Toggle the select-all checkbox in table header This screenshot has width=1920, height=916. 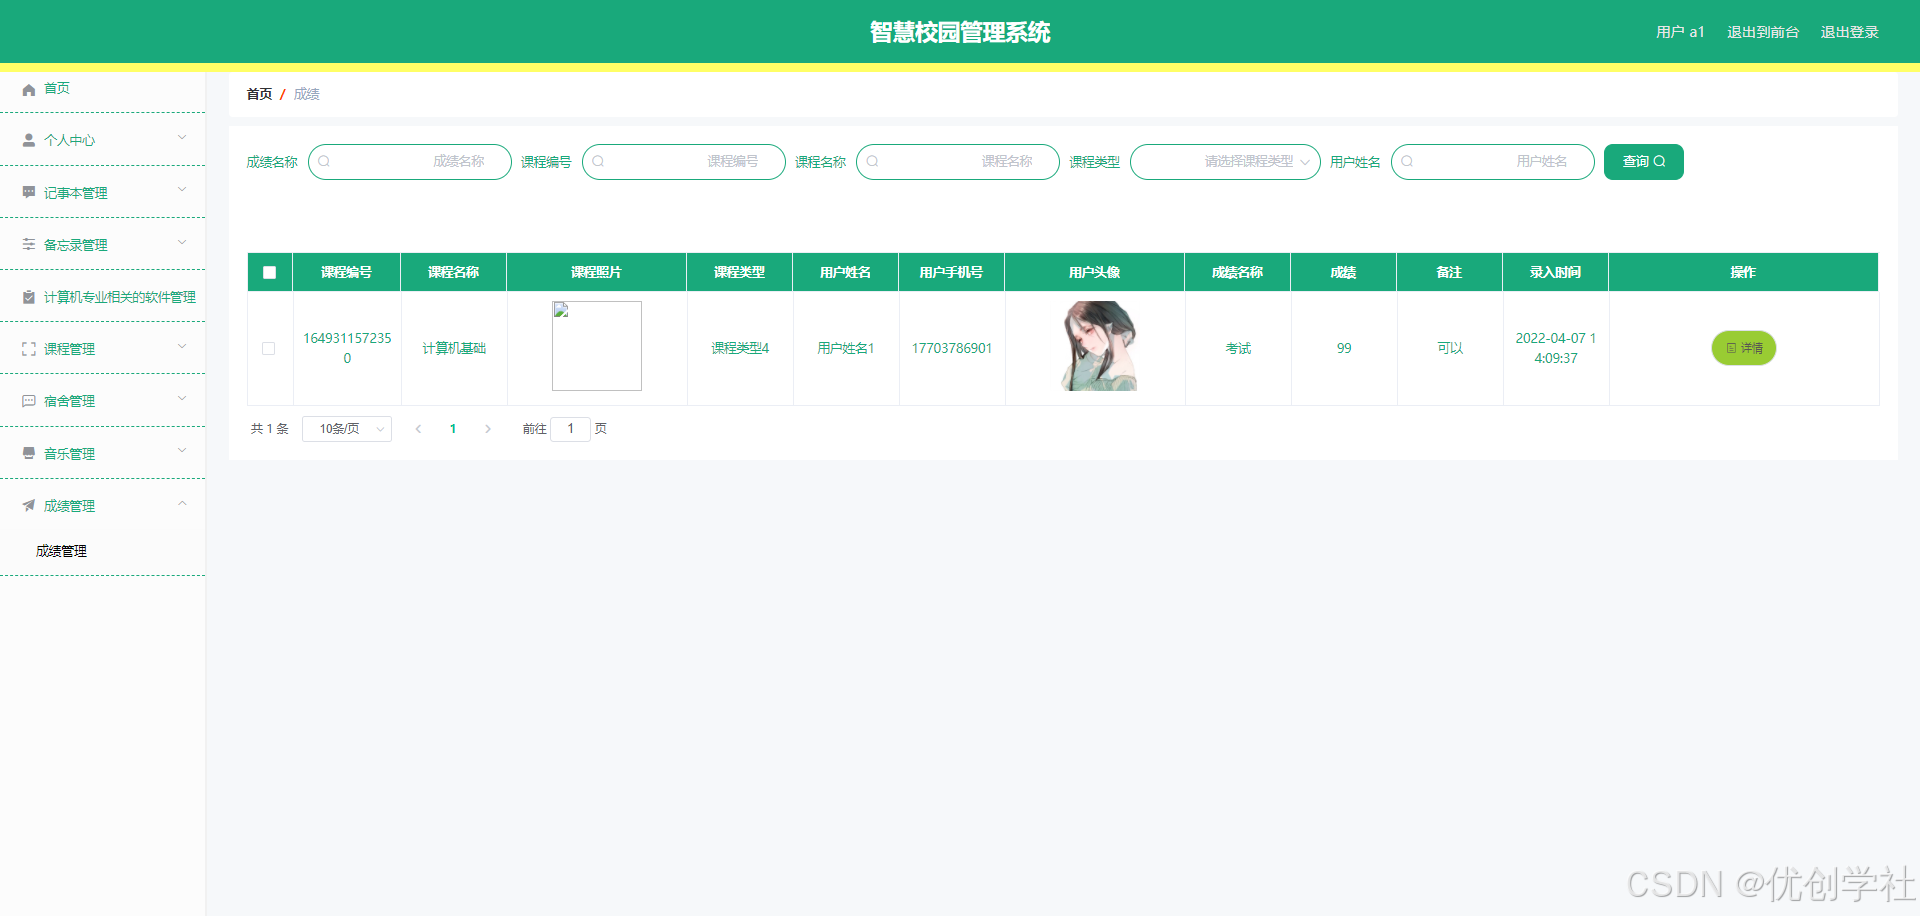click(x=269, y=272)
